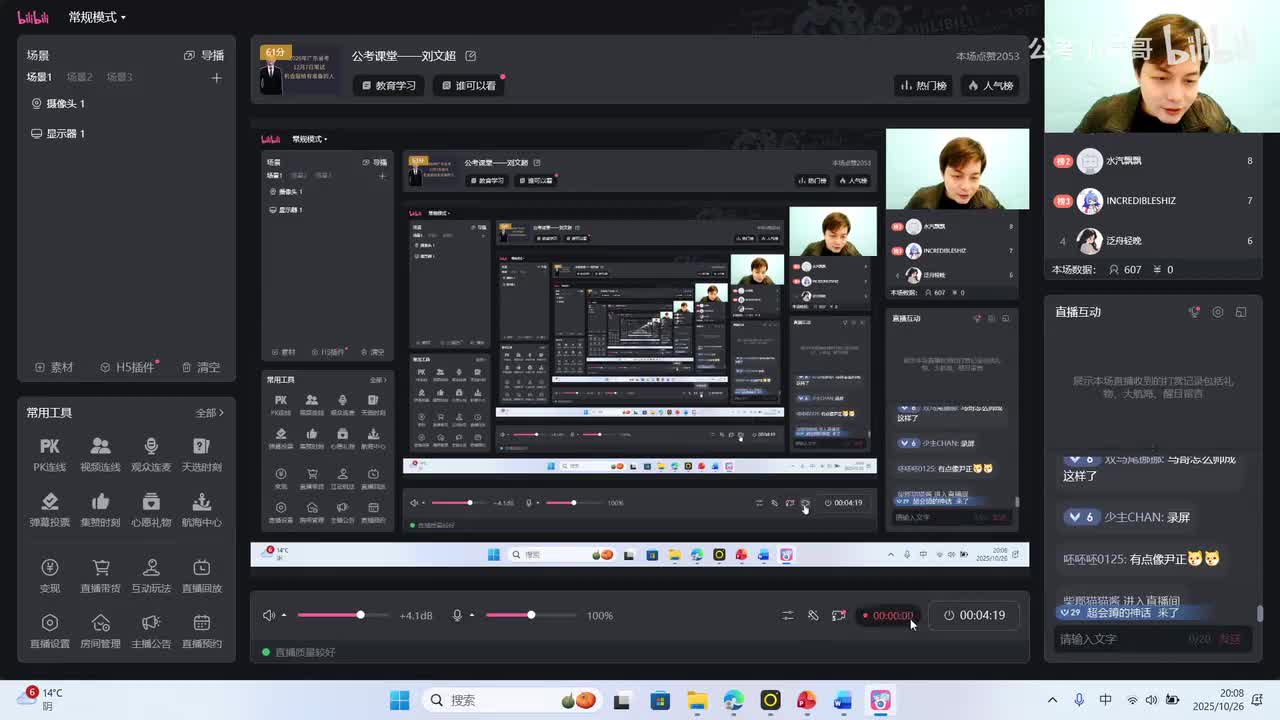Send the chat message with 发送
1280x720 pixels.
(1230, 639)
